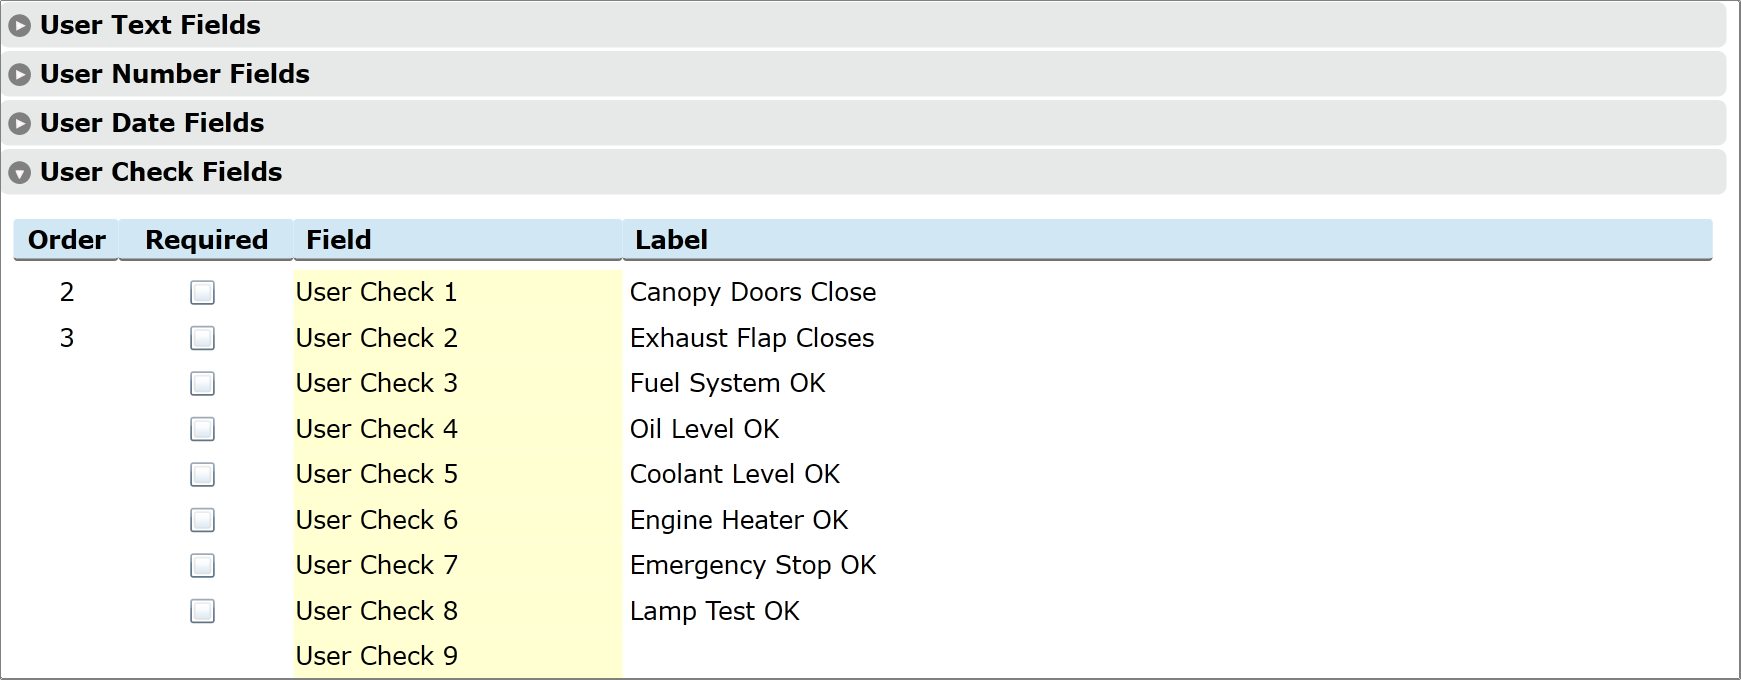Expand the User Number Fields section
Viewport: 1741px width, 680px height.
pos(174,74)
